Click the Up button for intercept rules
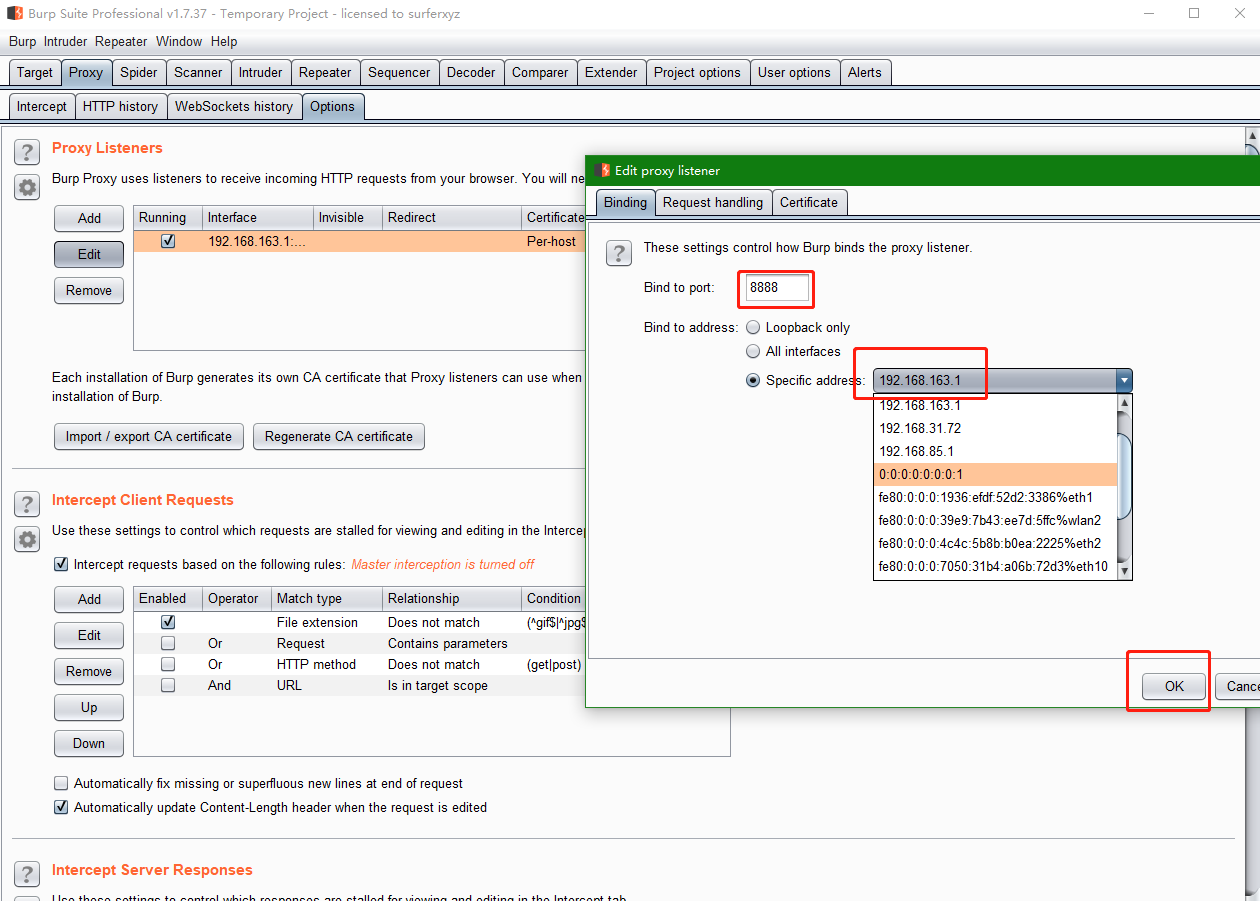This screenshot has width=1260, height=901. (89, 707)
